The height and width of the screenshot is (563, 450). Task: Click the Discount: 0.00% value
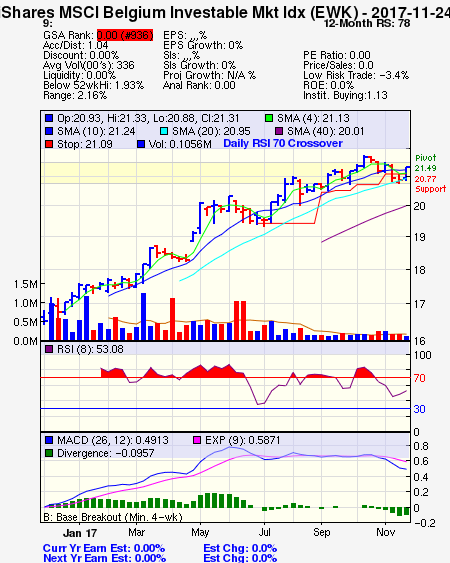point(81,55)
